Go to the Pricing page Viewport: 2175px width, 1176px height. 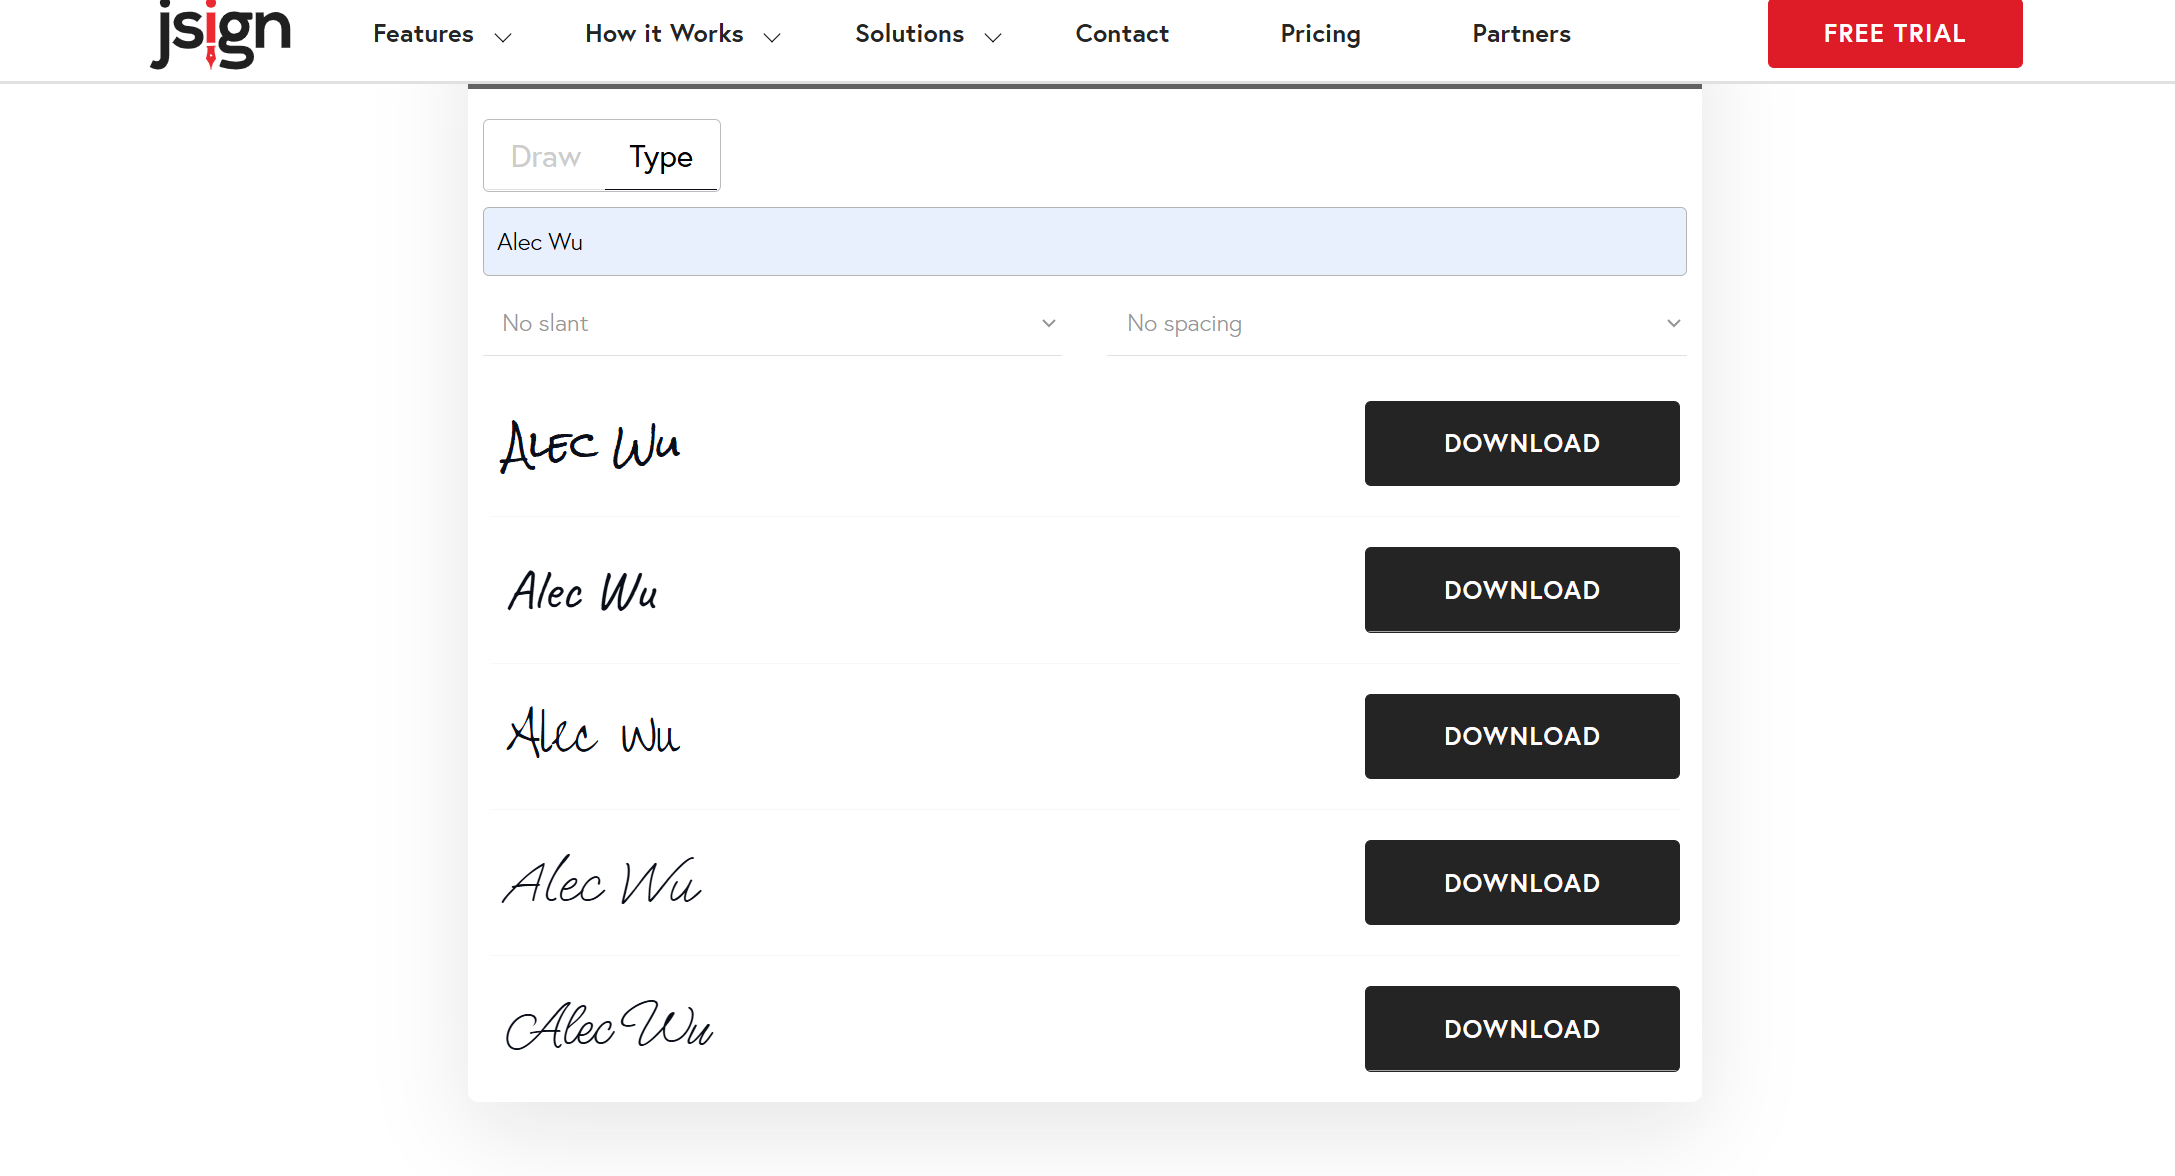[1320, 34]
